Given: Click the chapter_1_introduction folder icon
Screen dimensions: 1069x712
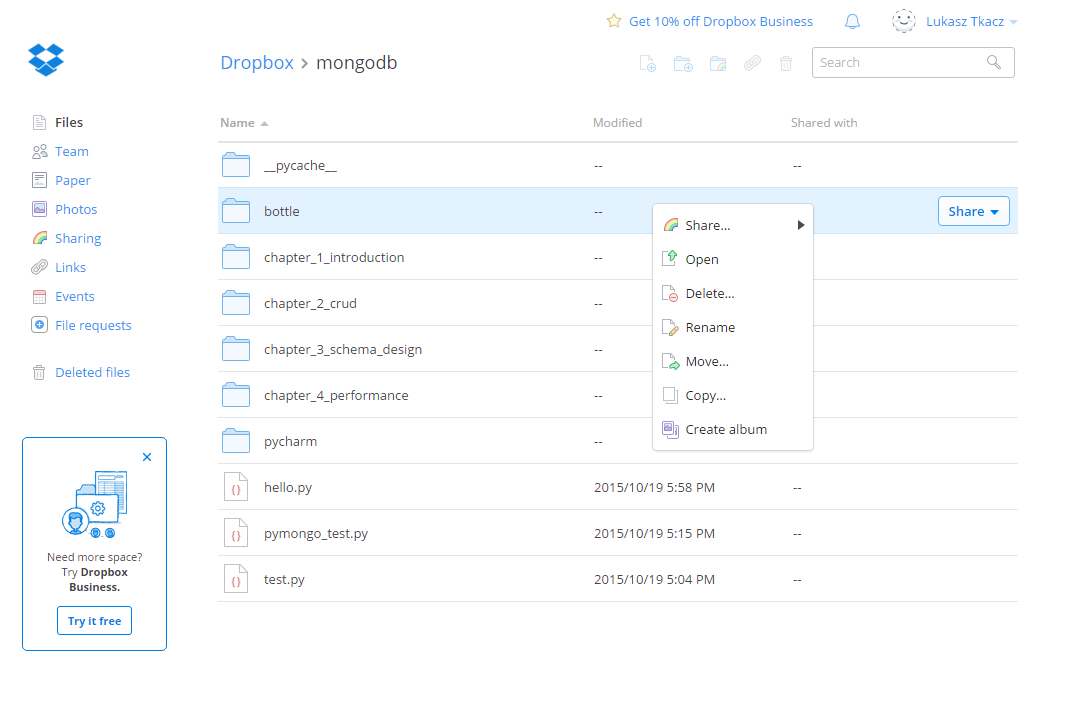Looking at the screenshot, I should tap(236, 256).
